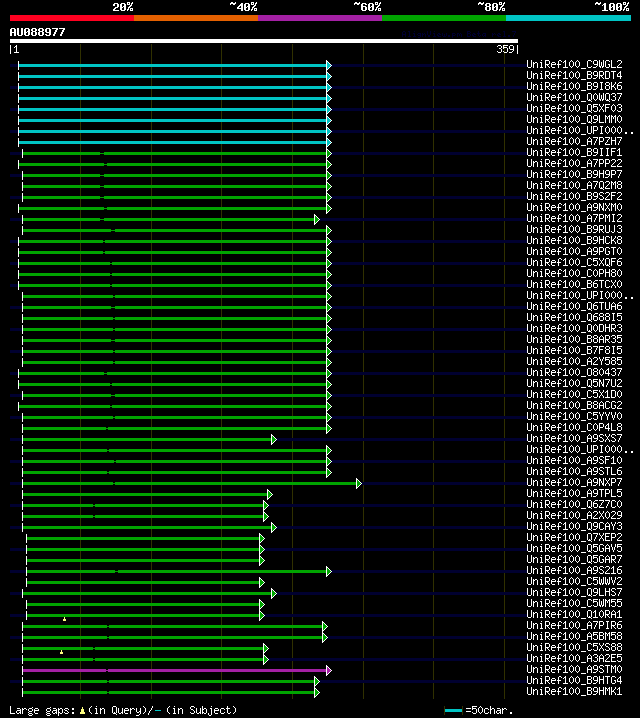Click the yellow gap marker below C5XS88 row
Screen dimensions: 640x718
pos(61,652)
